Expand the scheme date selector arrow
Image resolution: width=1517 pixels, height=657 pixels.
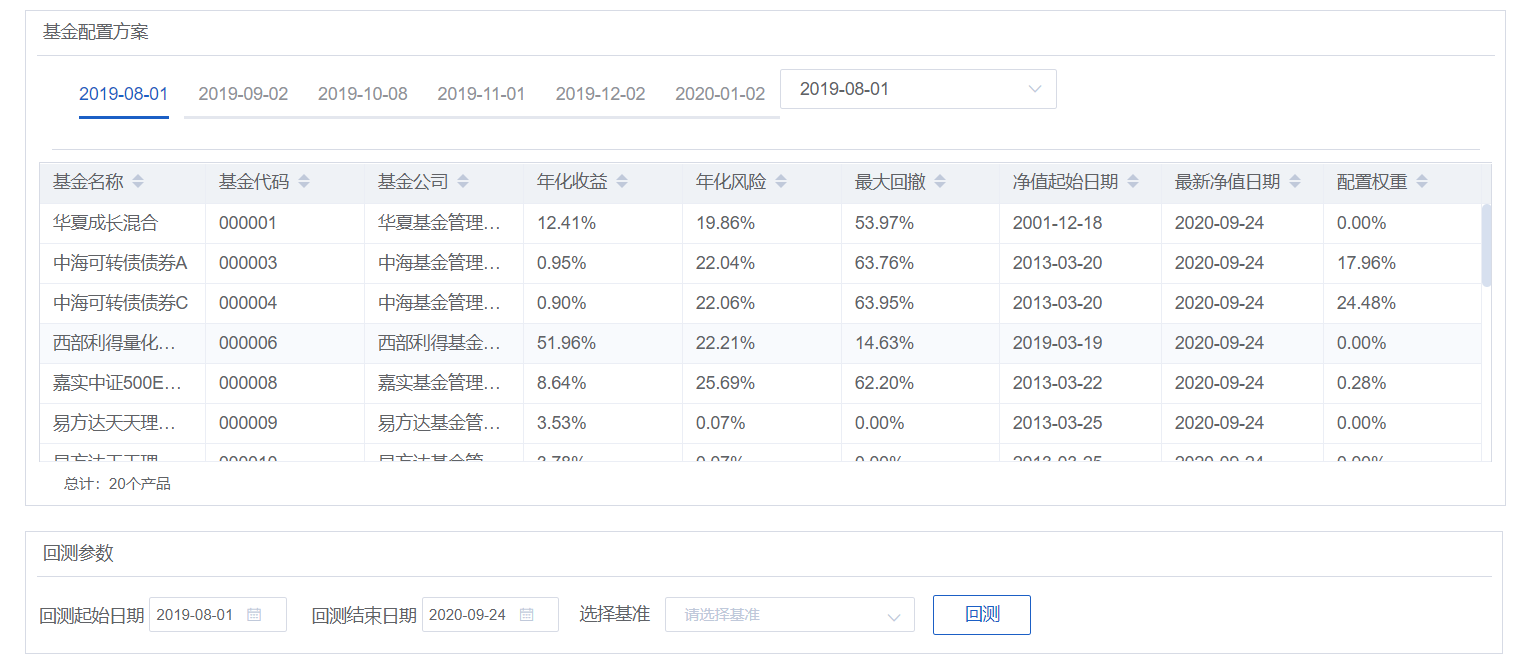coord(1035,89)
